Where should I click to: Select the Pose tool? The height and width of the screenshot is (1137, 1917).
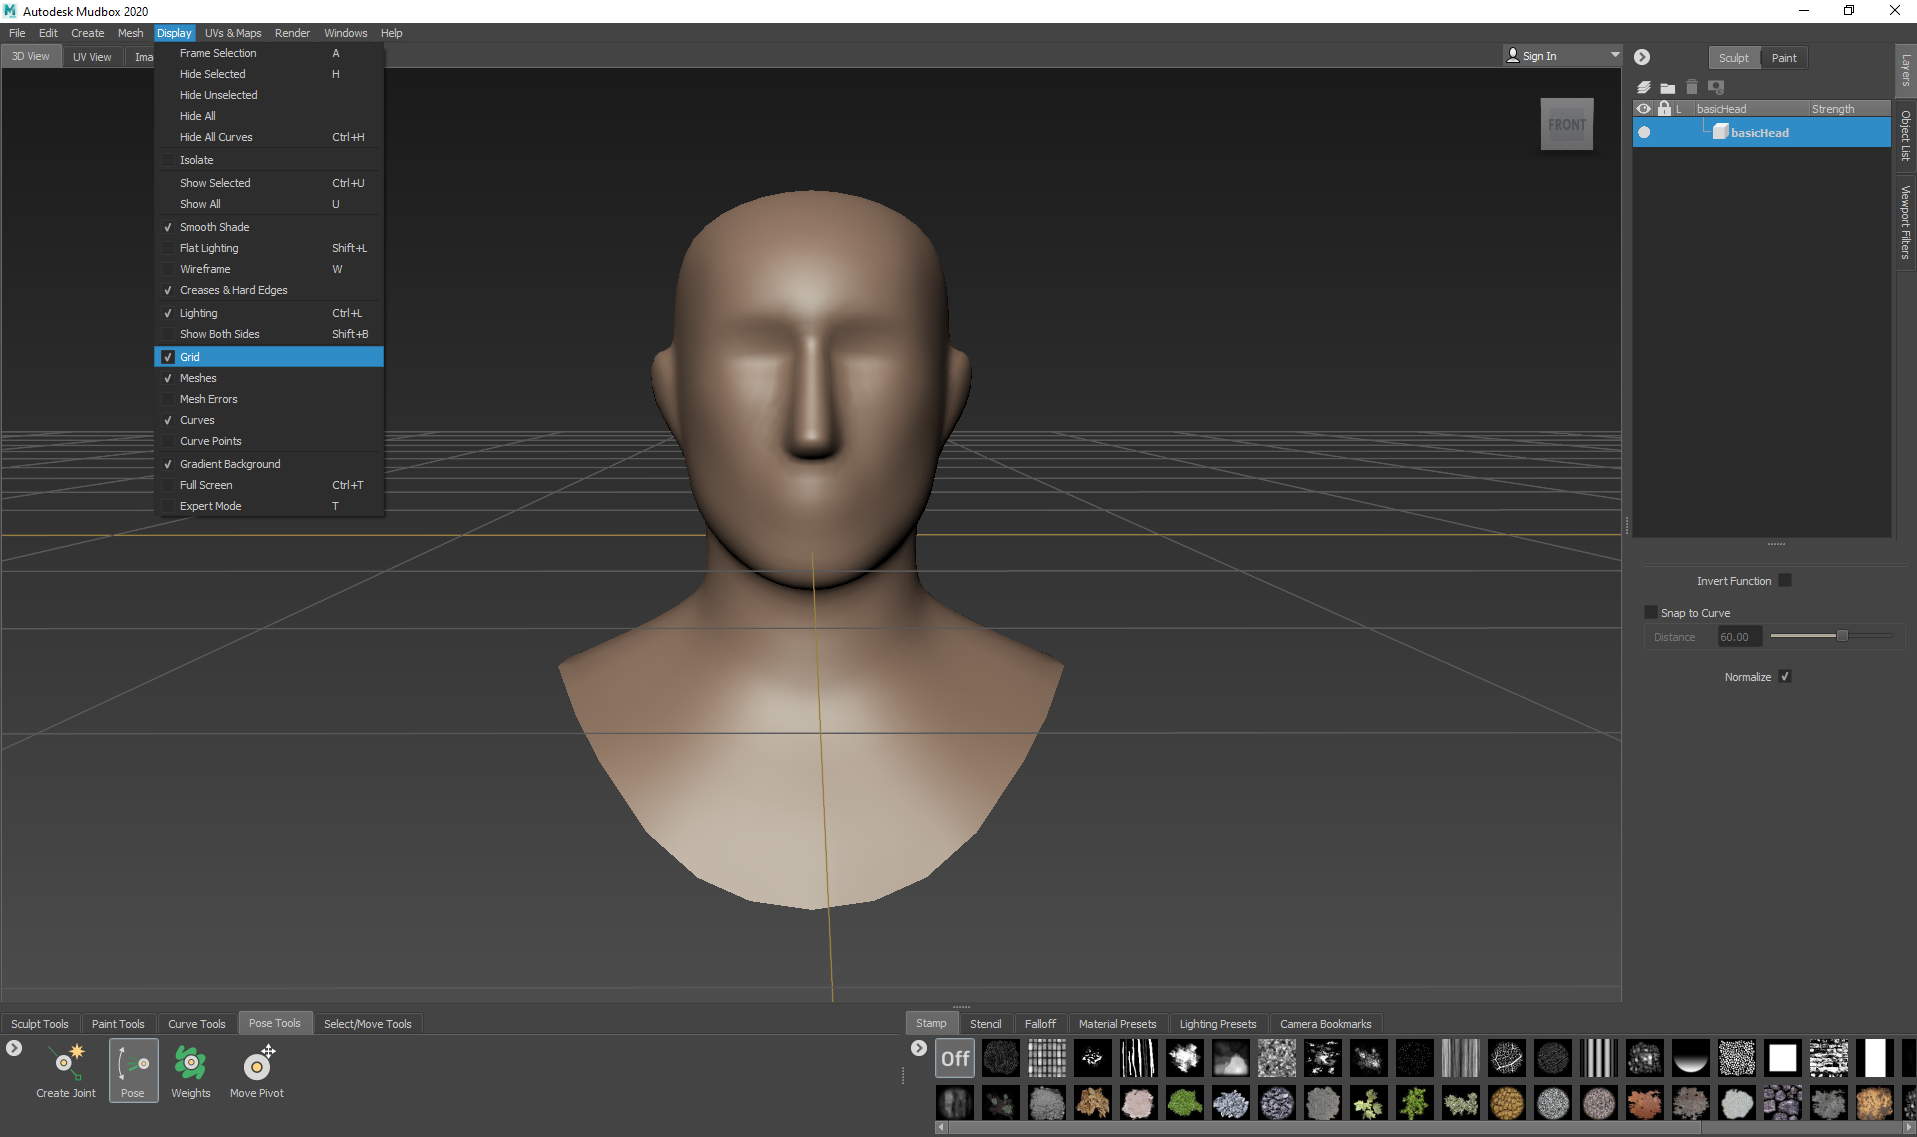tap(133, 1070)
